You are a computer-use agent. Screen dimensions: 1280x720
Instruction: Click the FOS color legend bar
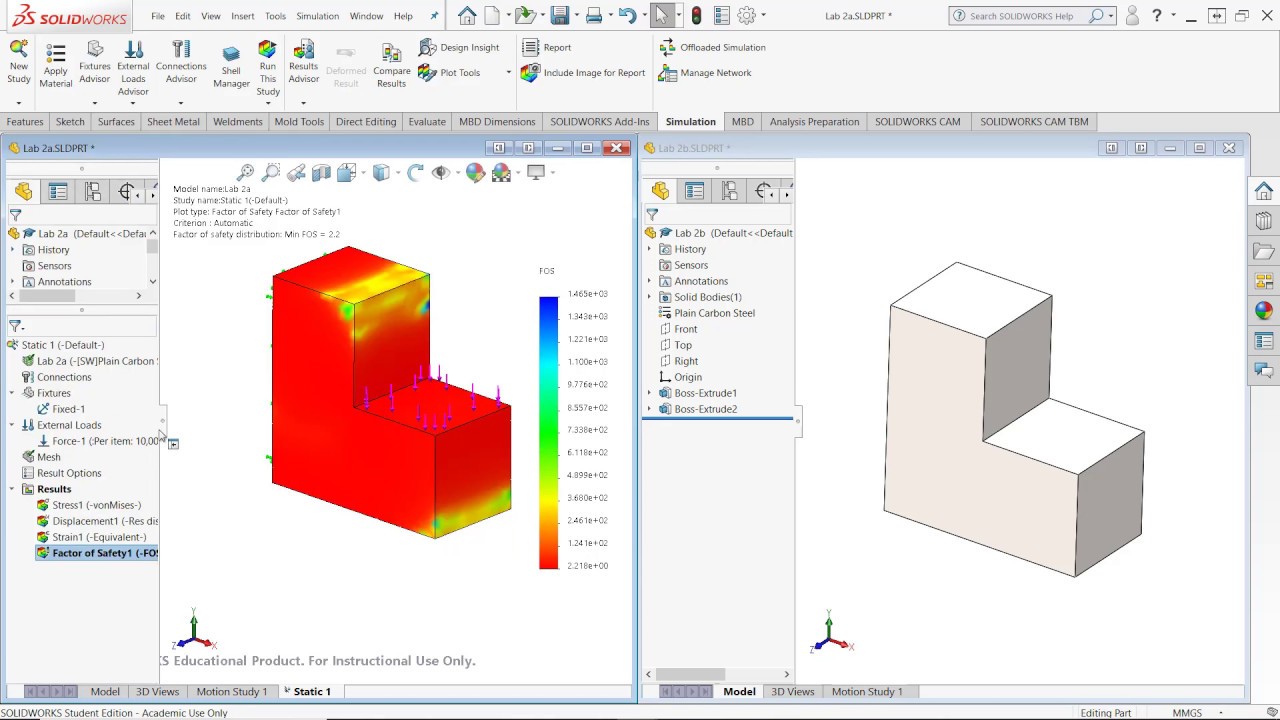click(549, 432)
